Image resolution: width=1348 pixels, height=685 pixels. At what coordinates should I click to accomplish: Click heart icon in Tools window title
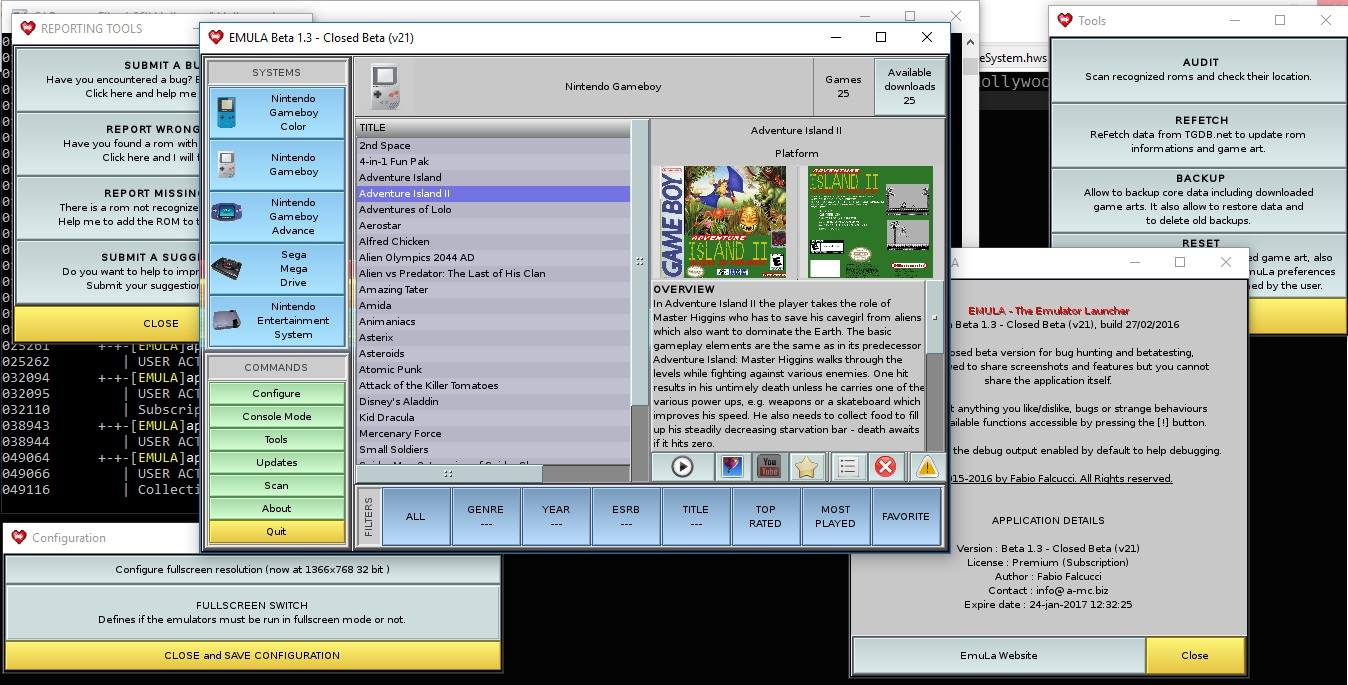(1065, 20)
